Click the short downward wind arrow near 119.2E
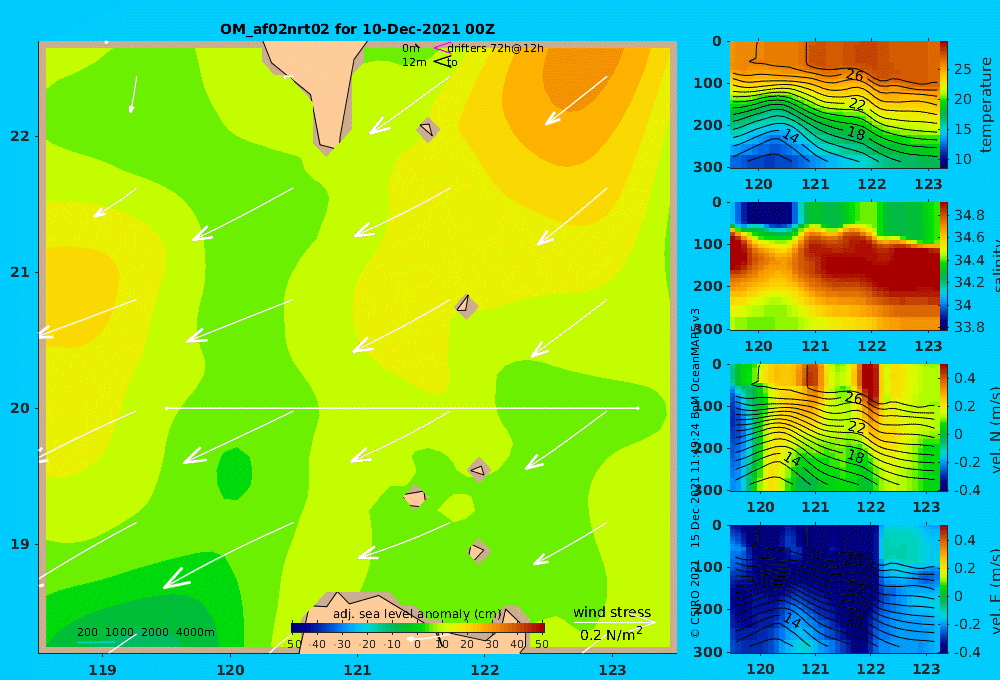 (133, 94)
